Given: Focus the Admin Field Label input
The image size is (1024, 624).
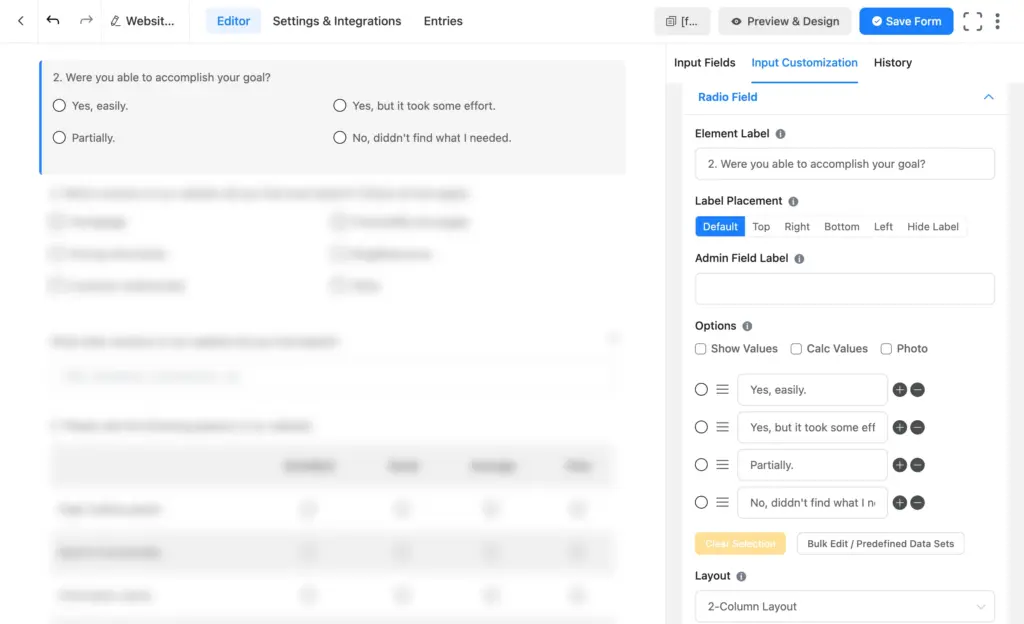Looking at the screenshot, I should coord(844,289).
